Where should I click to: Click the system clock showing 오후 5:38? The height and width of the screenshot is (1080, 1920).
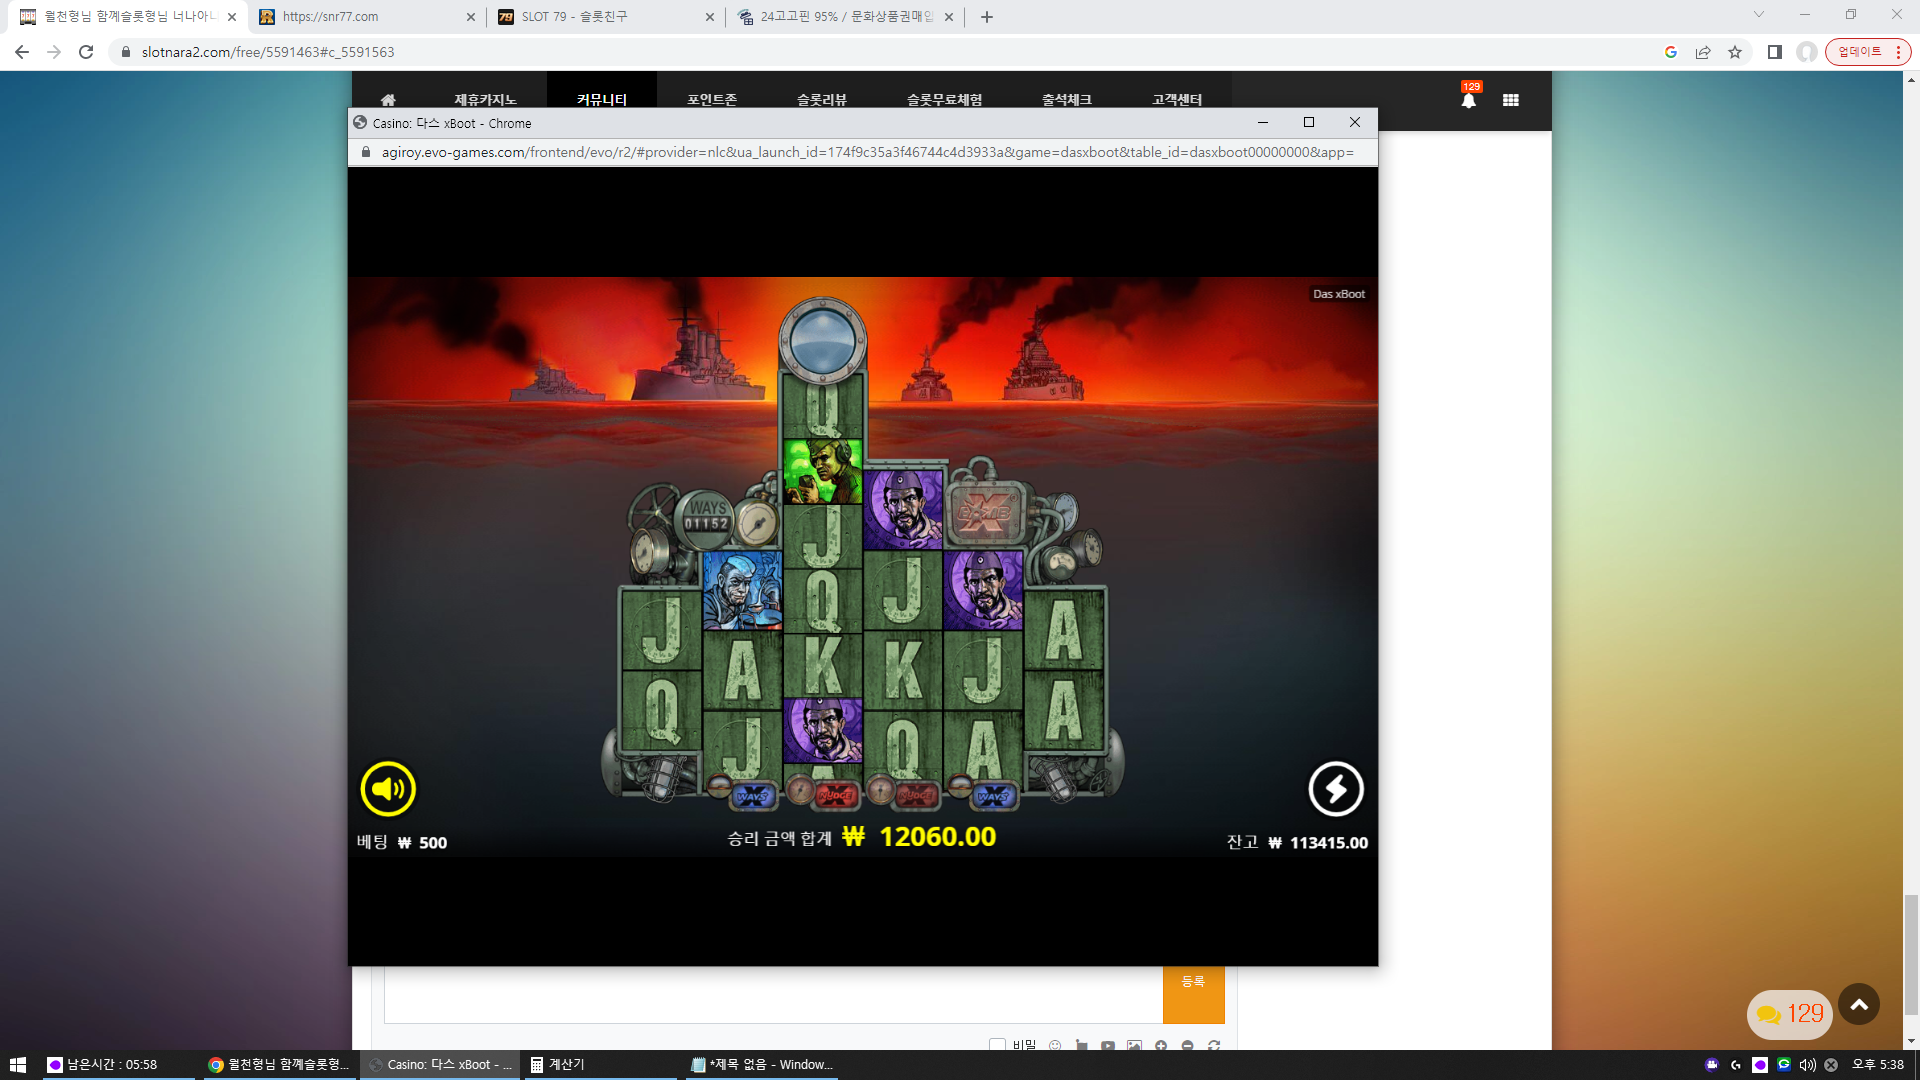pyautogui.click(x=1878, y=1065)
